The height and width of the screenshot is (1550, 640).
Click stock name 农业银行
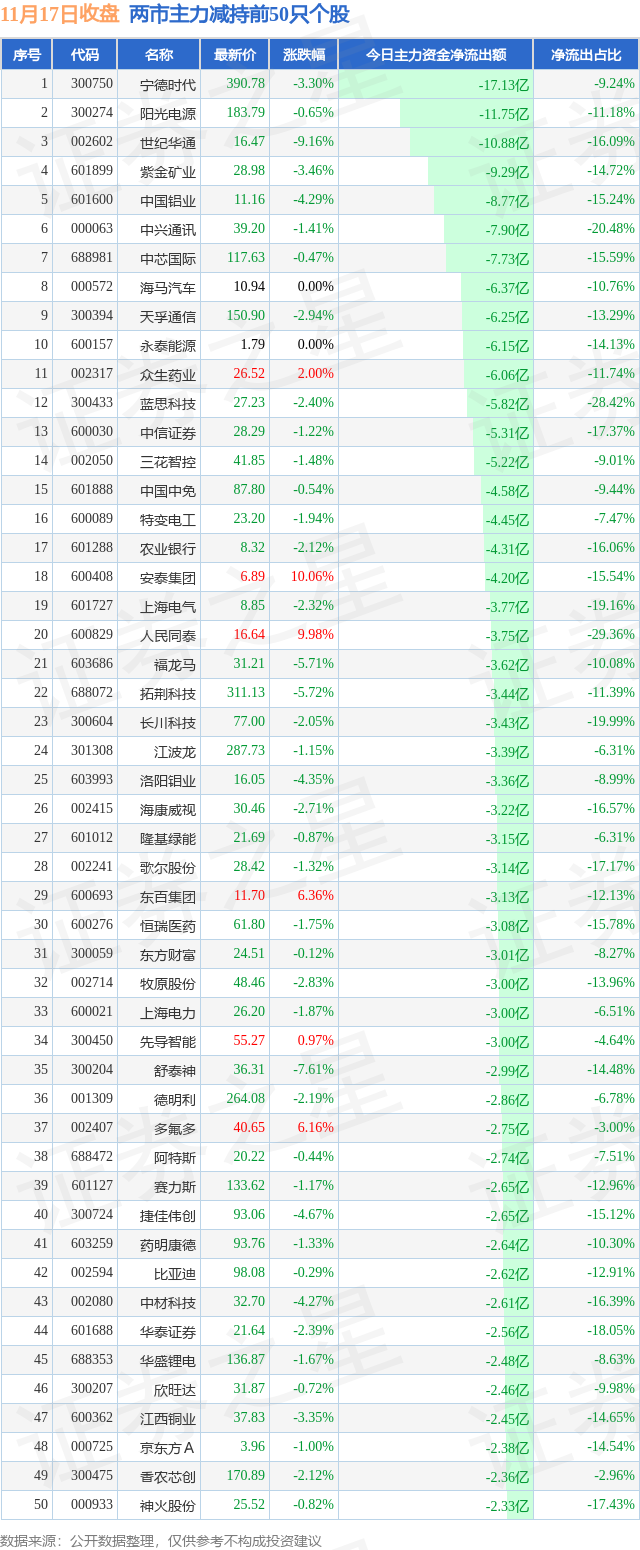point(168,548)
